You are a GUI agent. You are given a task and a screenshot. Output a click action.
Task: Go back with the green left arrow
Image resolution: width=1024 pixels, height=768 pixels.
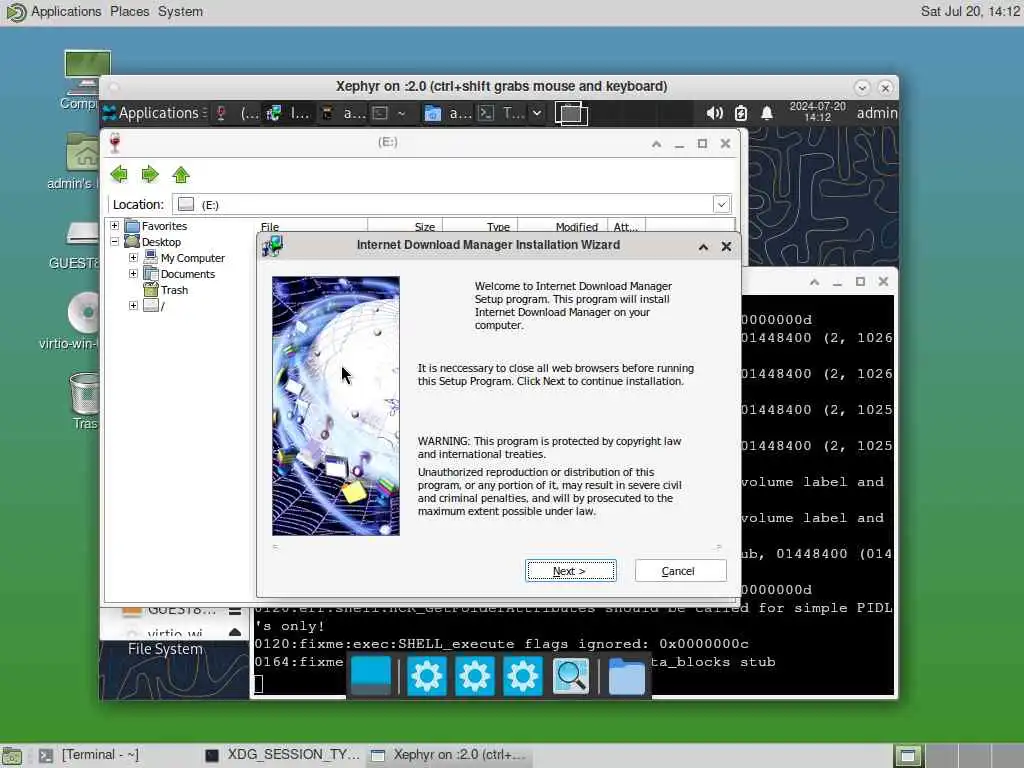coord(119,174)
